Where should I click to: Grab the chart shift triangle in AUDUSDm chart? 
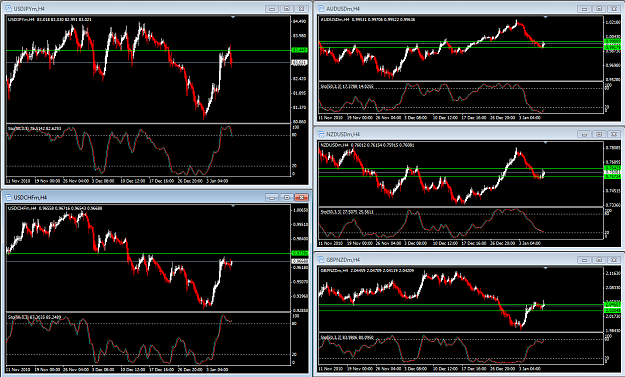(x=545, y=17)
